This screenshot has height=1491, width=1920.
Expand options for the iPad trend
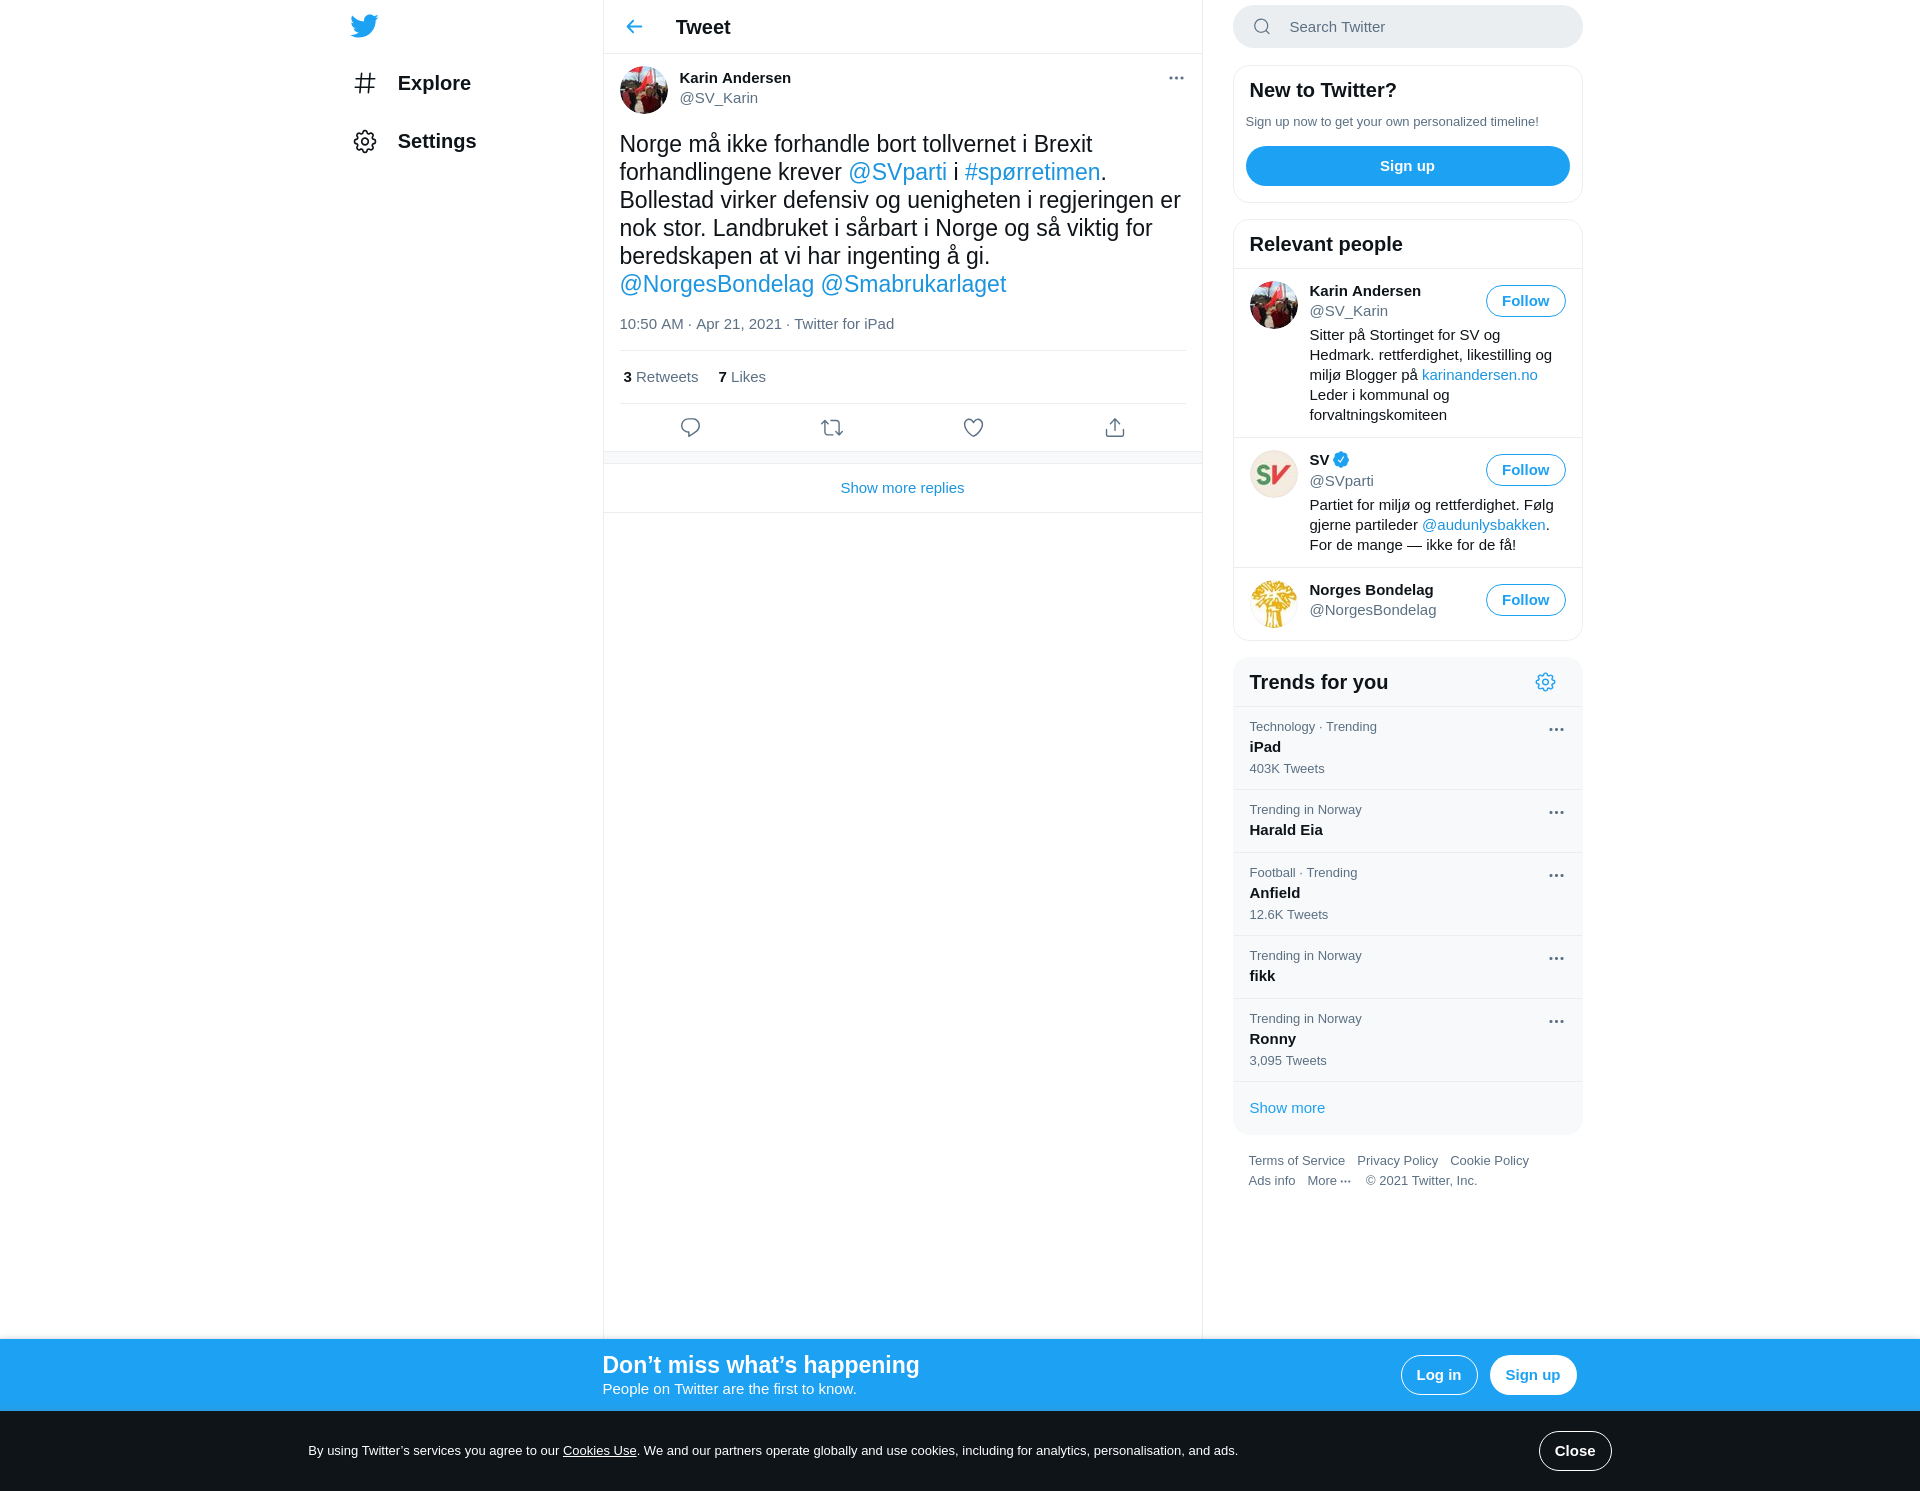tap(1556, 730)
